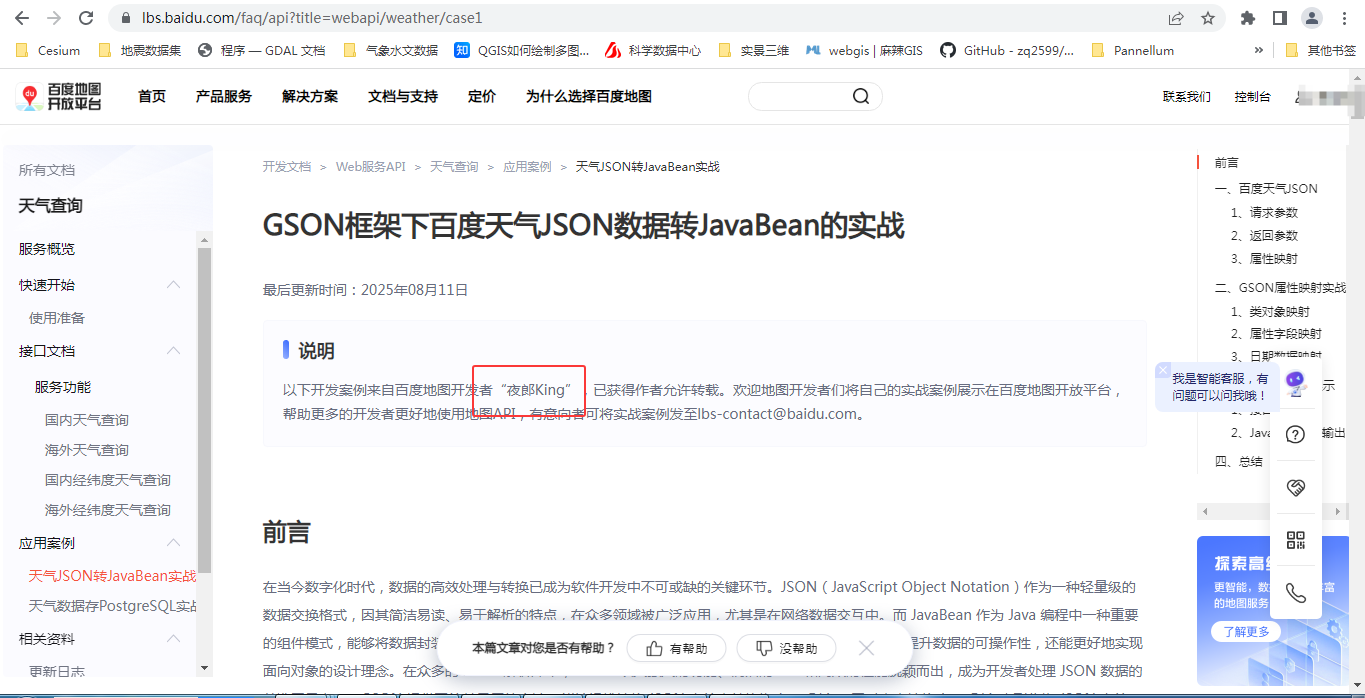This screenshot has width=1365, height=698.
Task: Collapse the 快速开始 section chevron
Action: pyautogui.click(x=173, y=285)
